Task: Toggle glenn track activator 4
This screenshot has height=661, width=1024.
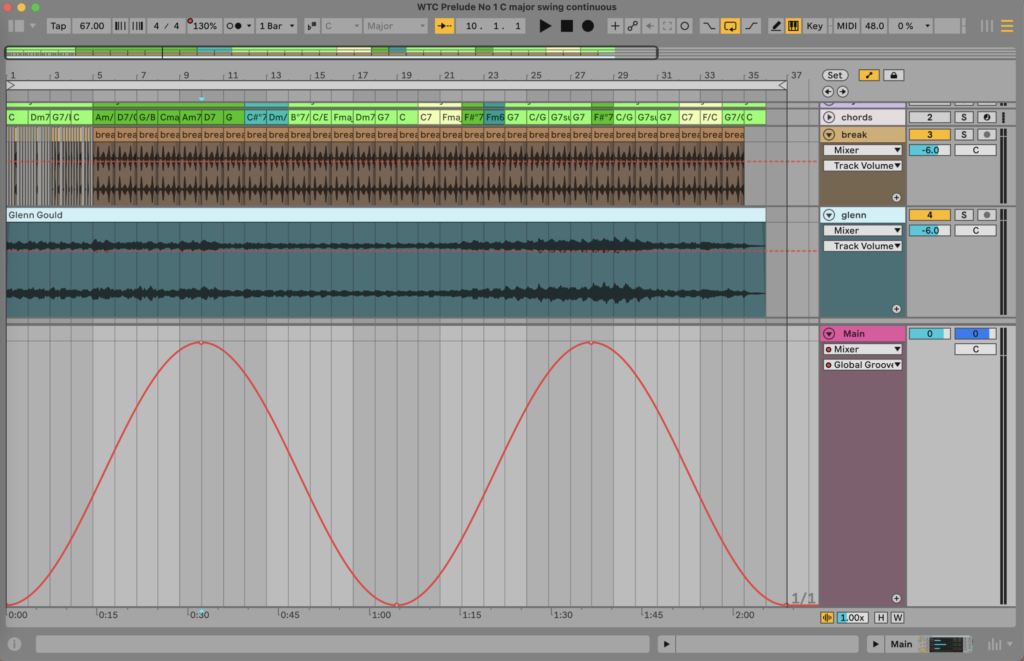Action: click(x=929, y=215)
